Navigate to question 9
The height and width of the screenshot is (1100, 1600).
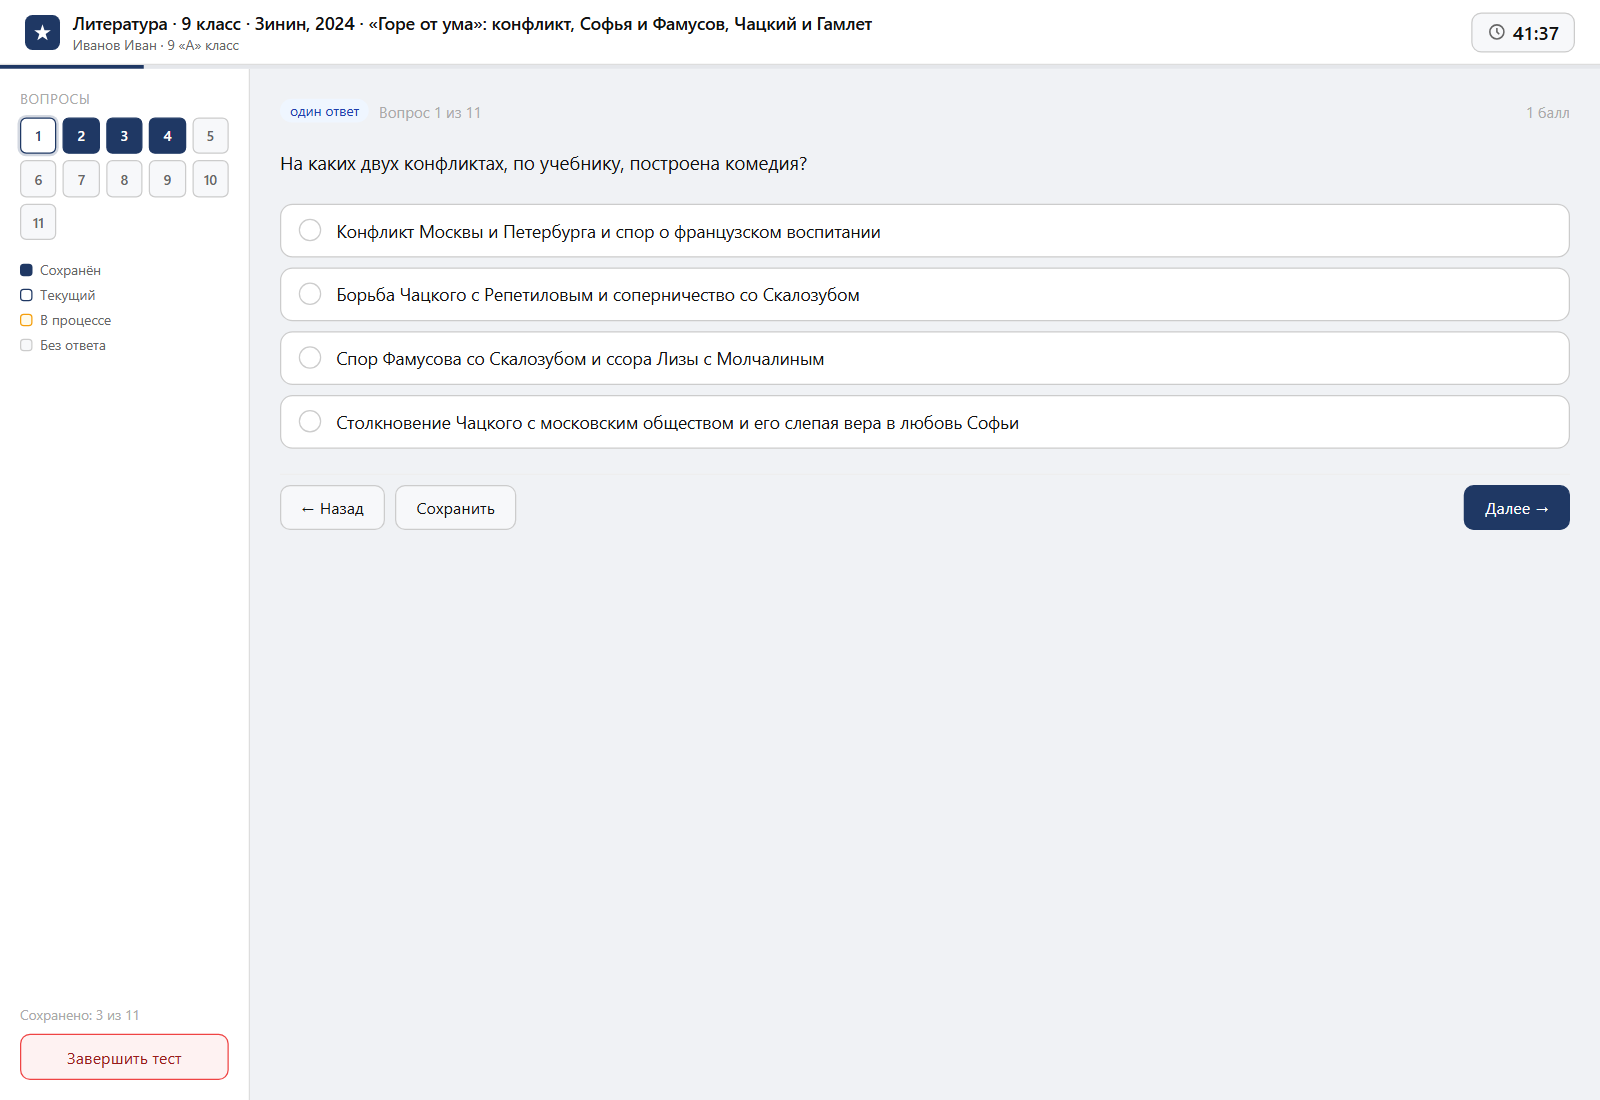[167, 179]
